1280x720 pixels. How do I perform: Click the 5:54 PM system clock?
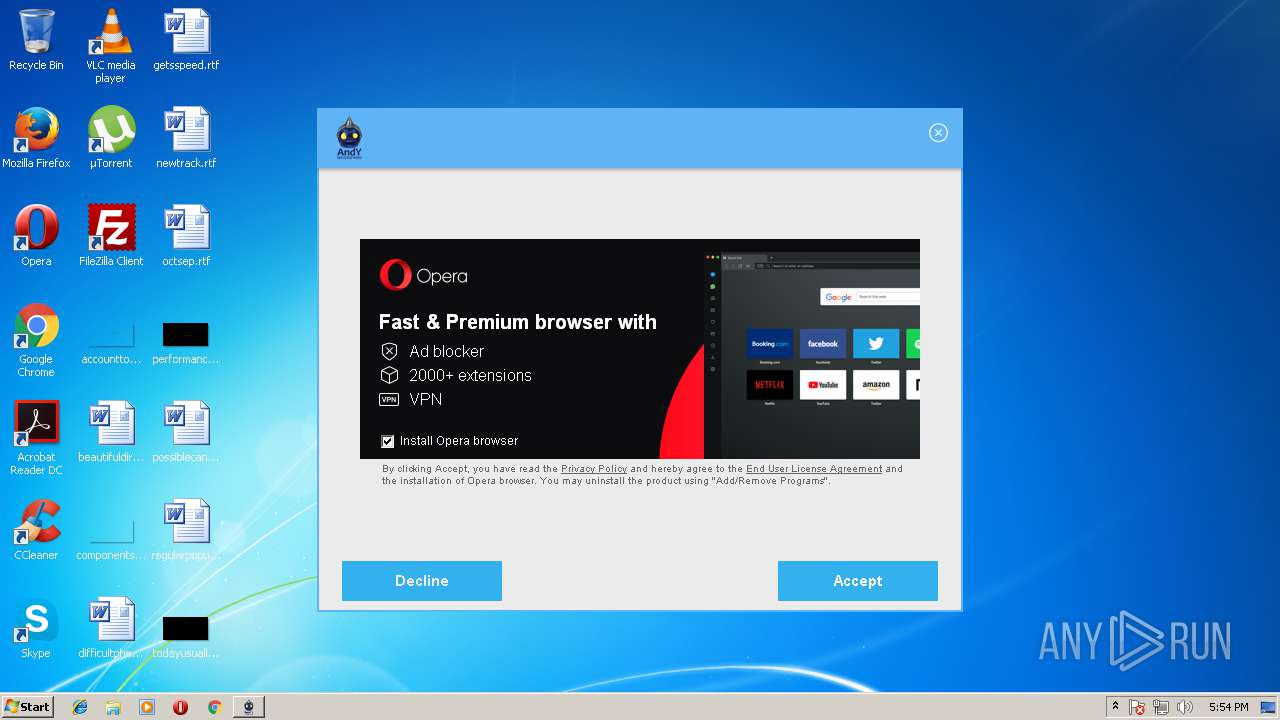1228,707
